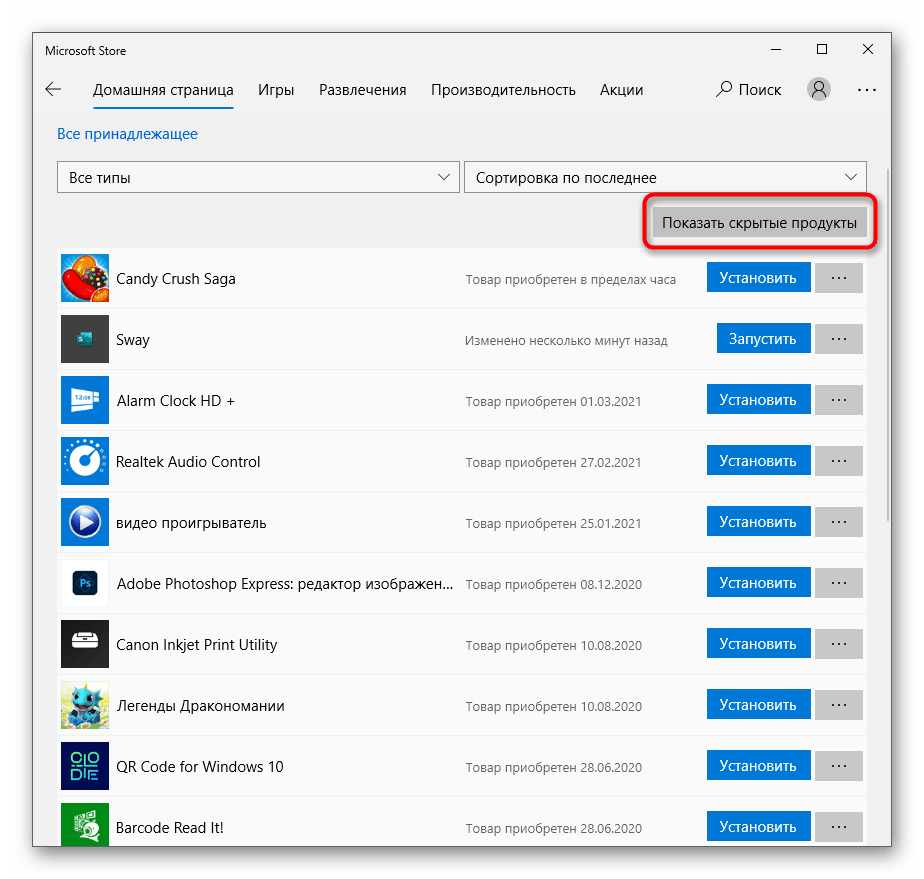Open more options for Candy Crush Saga

pyautogui.click(x=839, y=278)
